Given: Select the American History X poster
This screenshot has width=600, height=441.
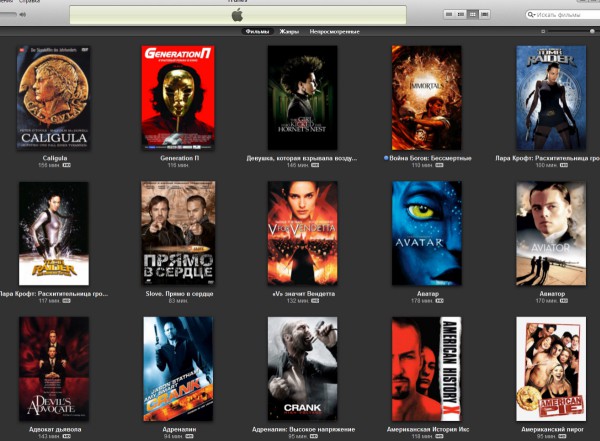Looking at the screenshot, I should click(427, 369).
